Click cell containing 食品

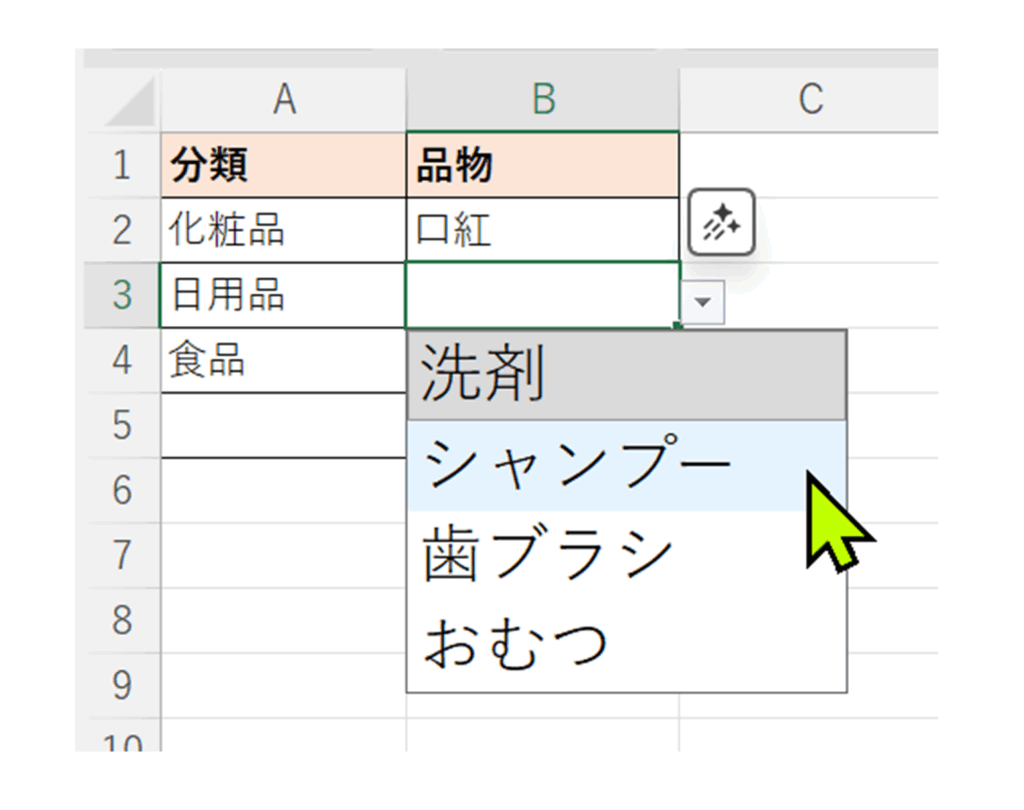[x=284, y=360]
